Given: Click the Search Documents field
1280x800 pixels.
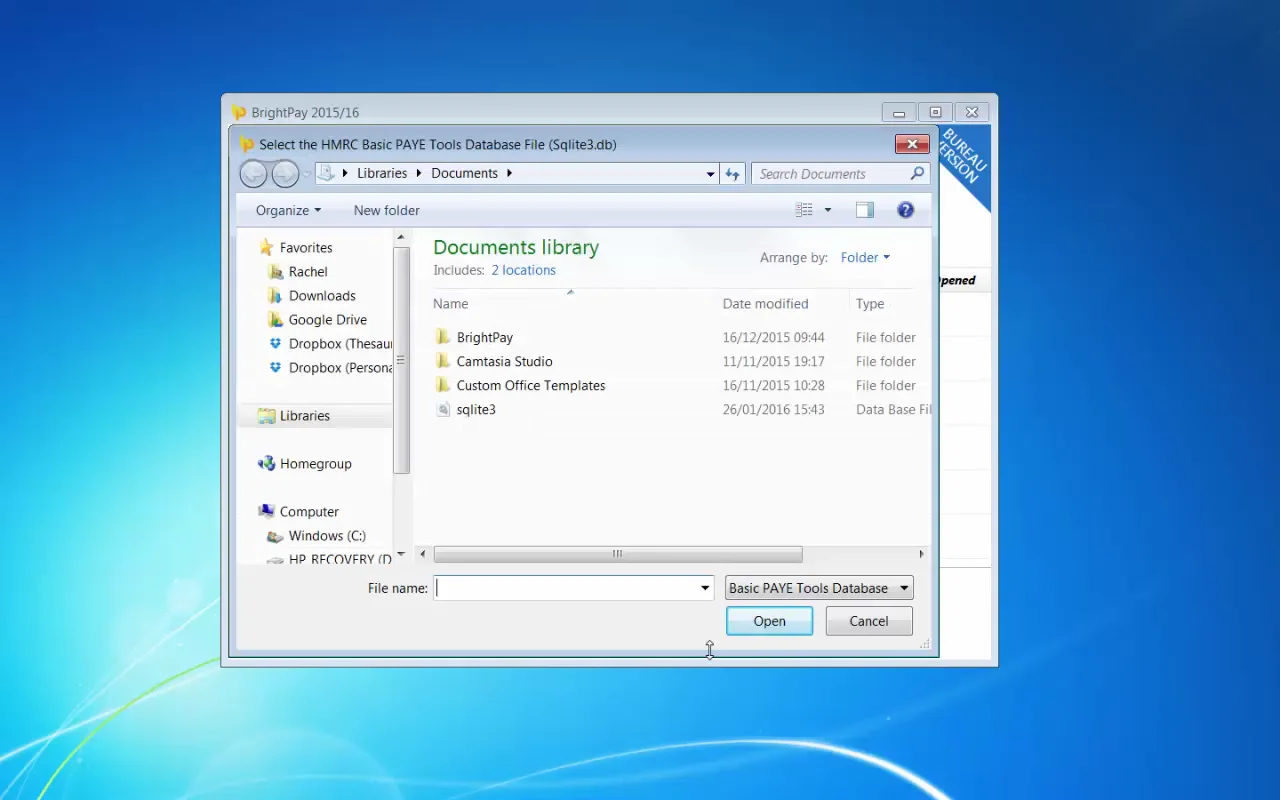Looking at the screenshot, I should point(830,174).
